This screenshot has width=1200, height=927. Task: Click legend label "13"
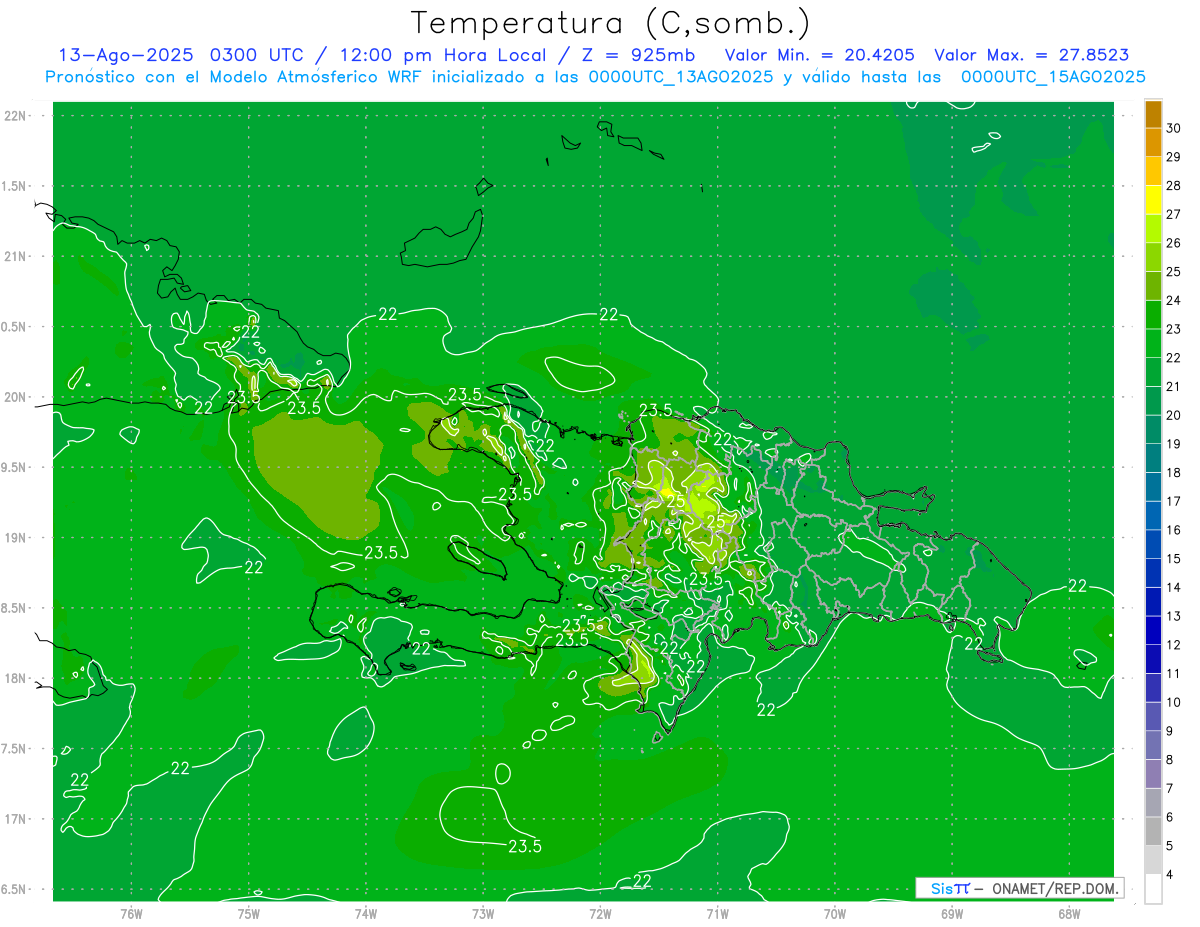click(1173, 616)
